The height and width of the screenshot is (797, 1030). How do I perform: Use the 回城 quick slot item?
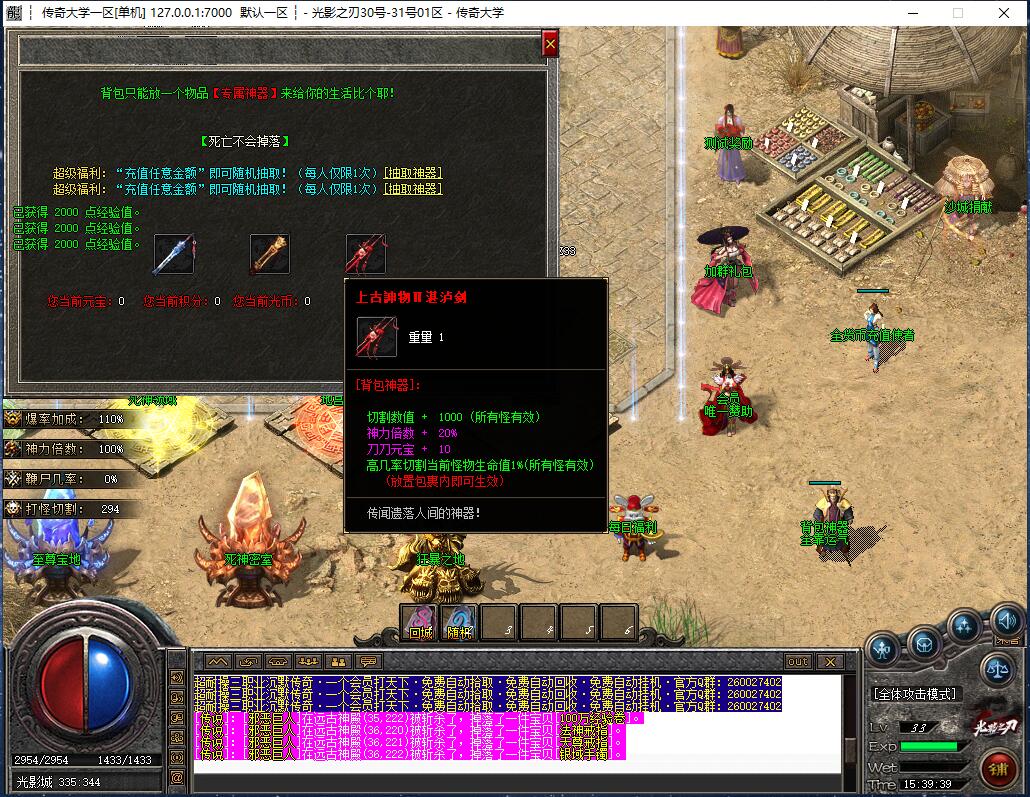coord(420,622)
